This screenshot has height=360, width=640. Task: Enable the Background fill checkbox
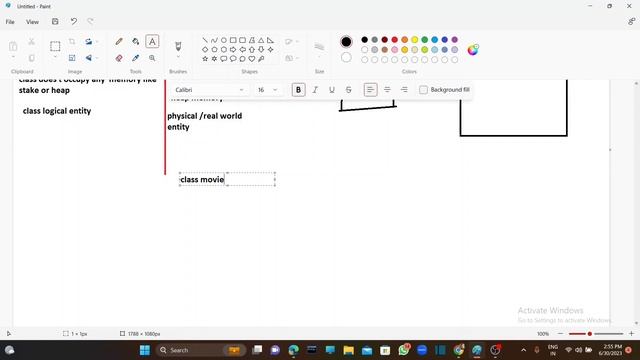click(x=423, y=90)
